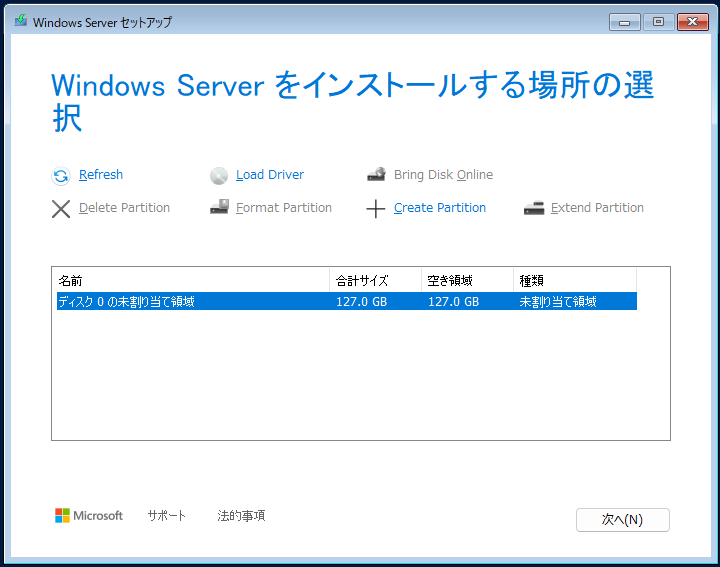Click the Windows Server setup title bar icon

21,21
